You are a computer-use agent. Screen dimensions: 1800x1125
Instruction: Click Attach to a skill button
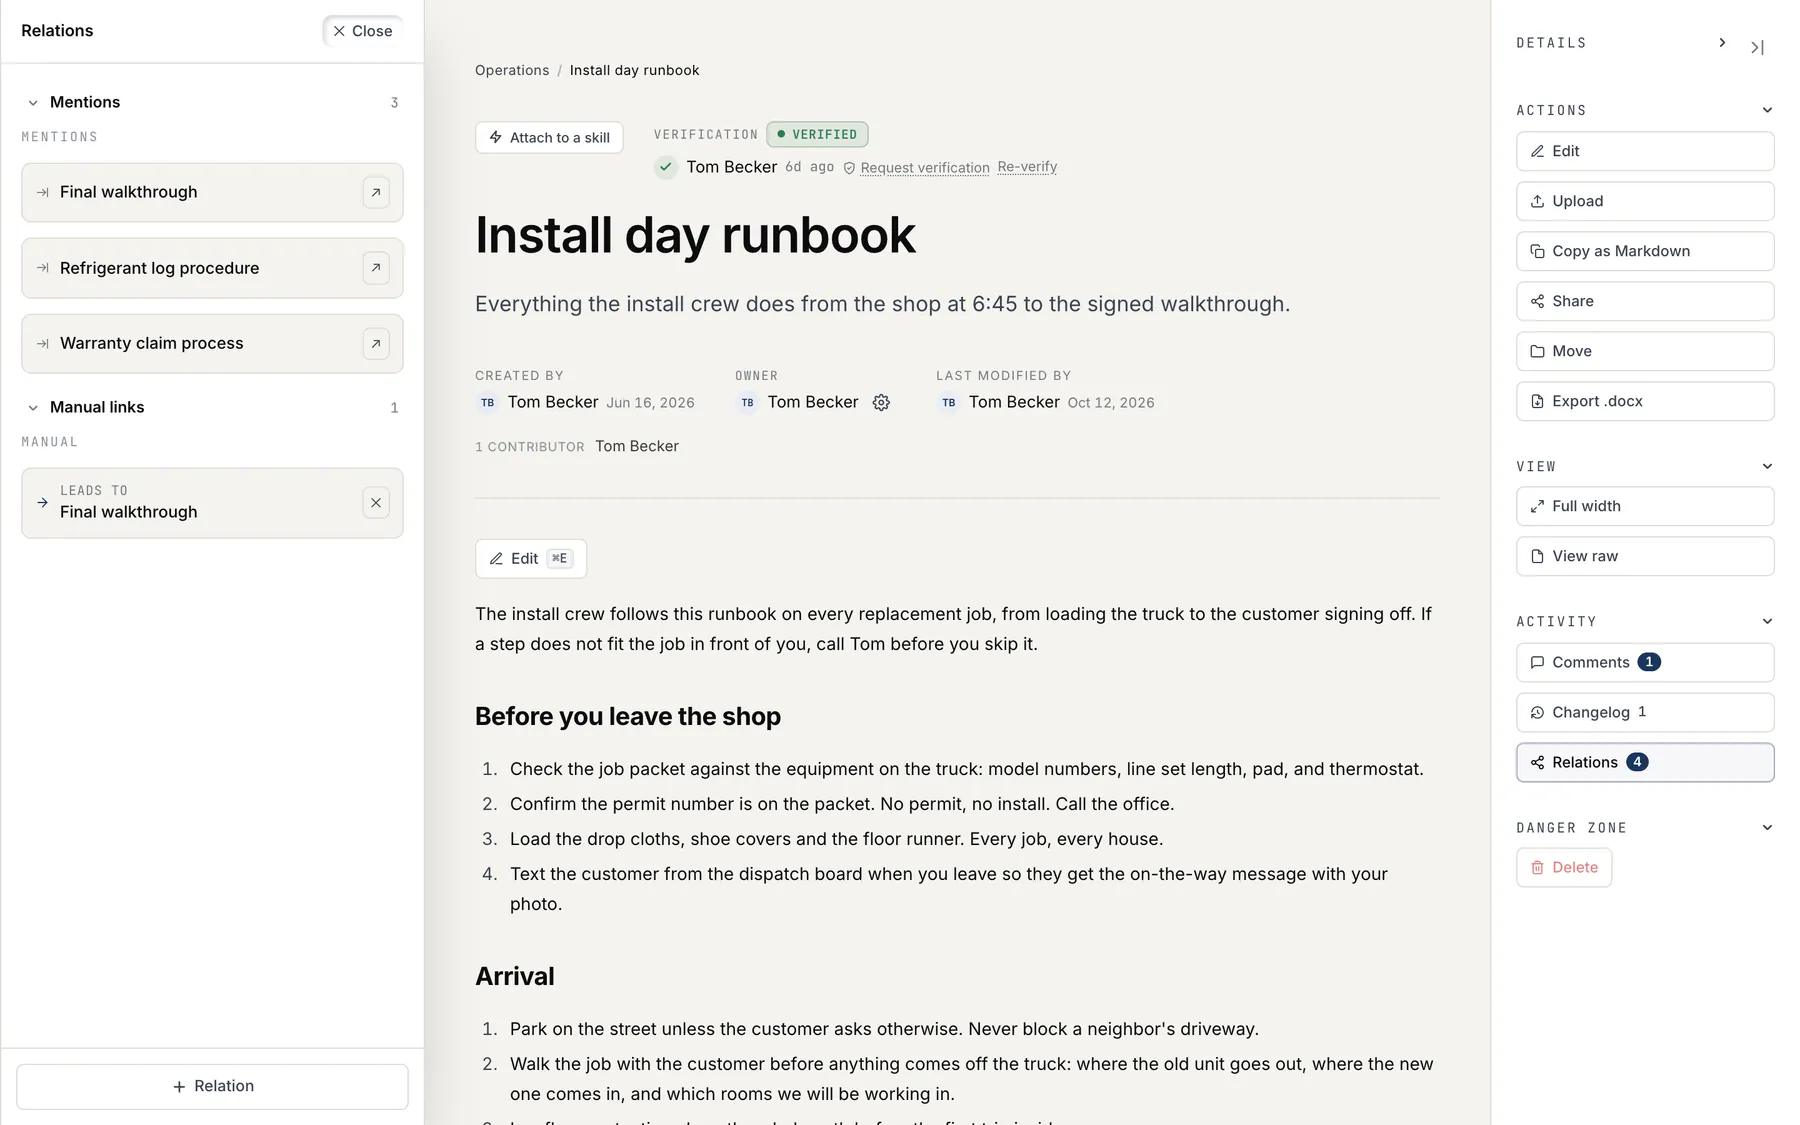pos(549,137)
